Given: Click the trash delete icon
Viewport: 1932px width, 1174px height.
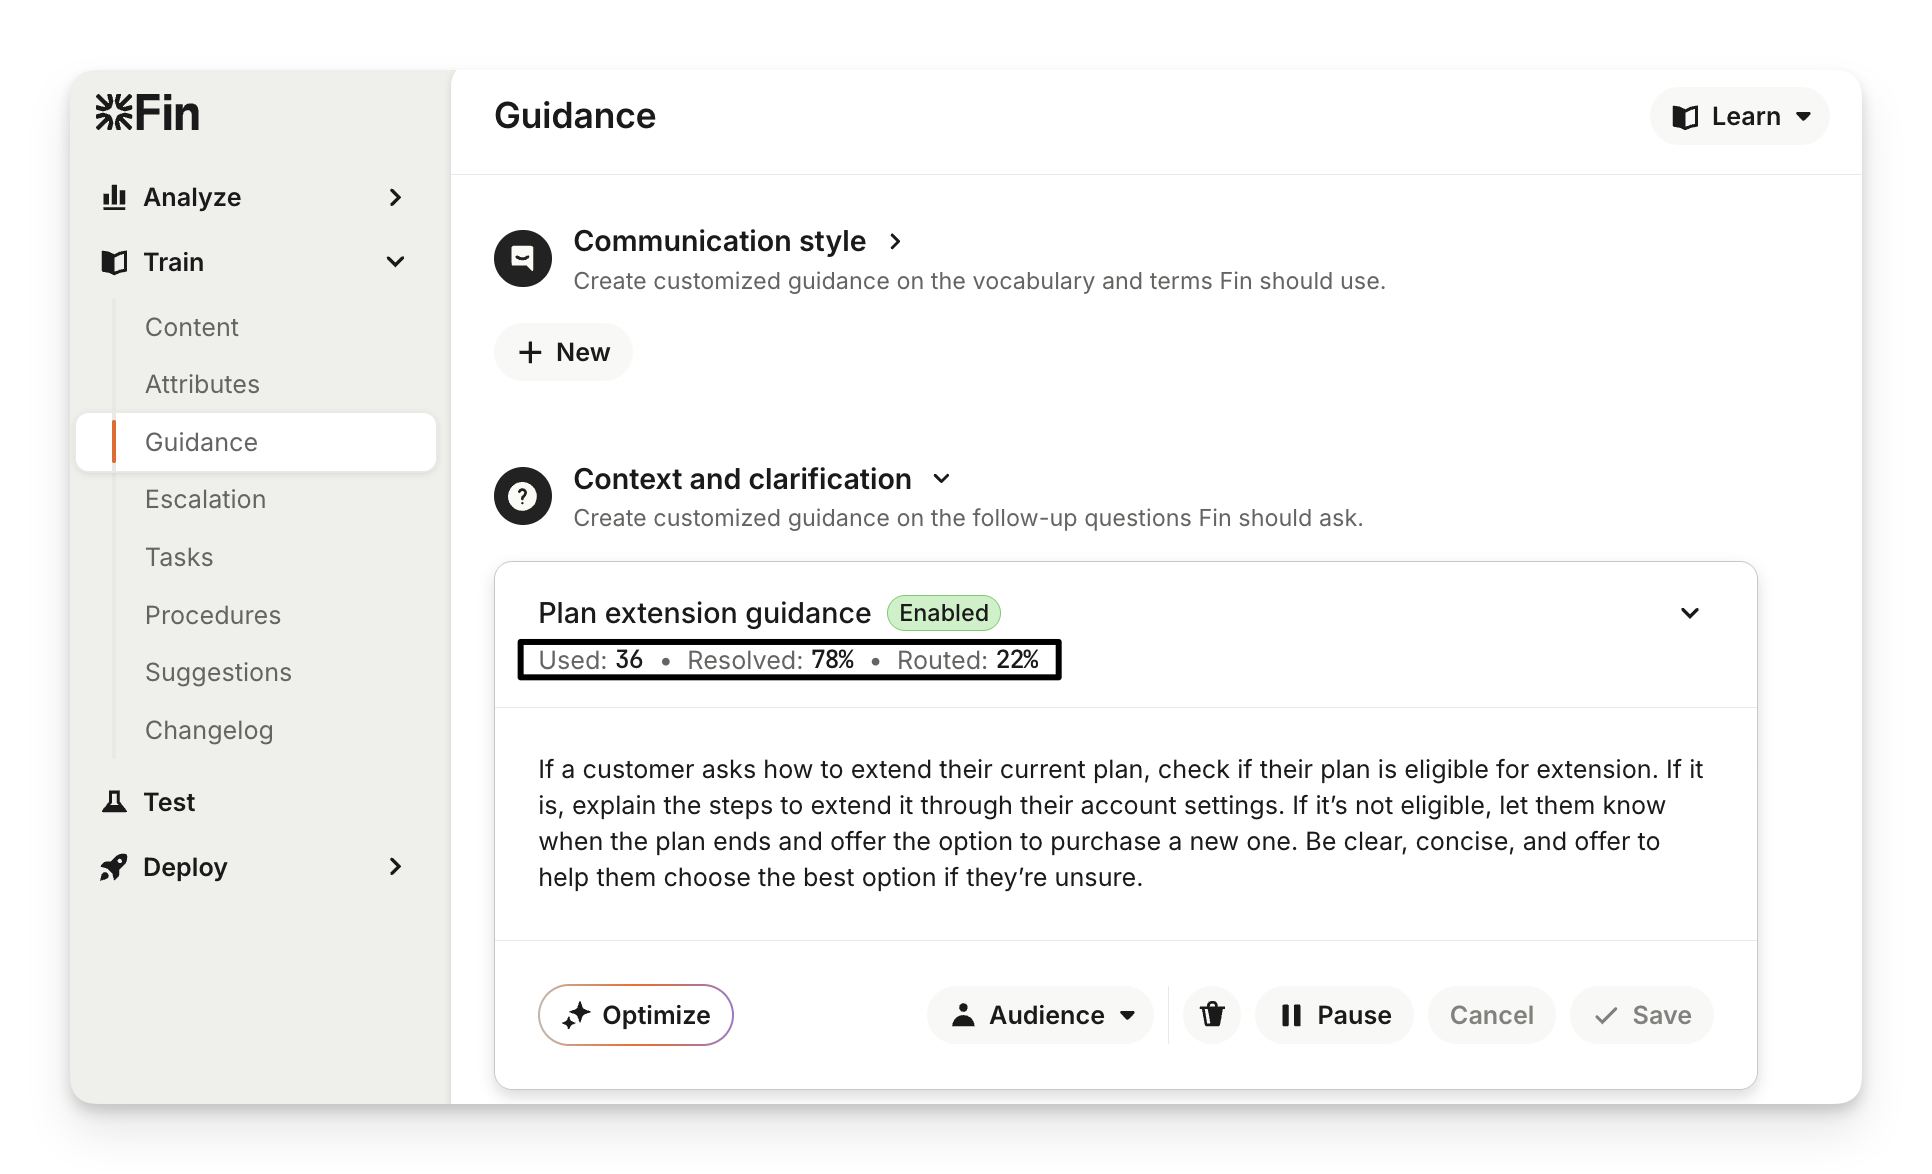Looking at the screenshot, I should point(1212,1015).
